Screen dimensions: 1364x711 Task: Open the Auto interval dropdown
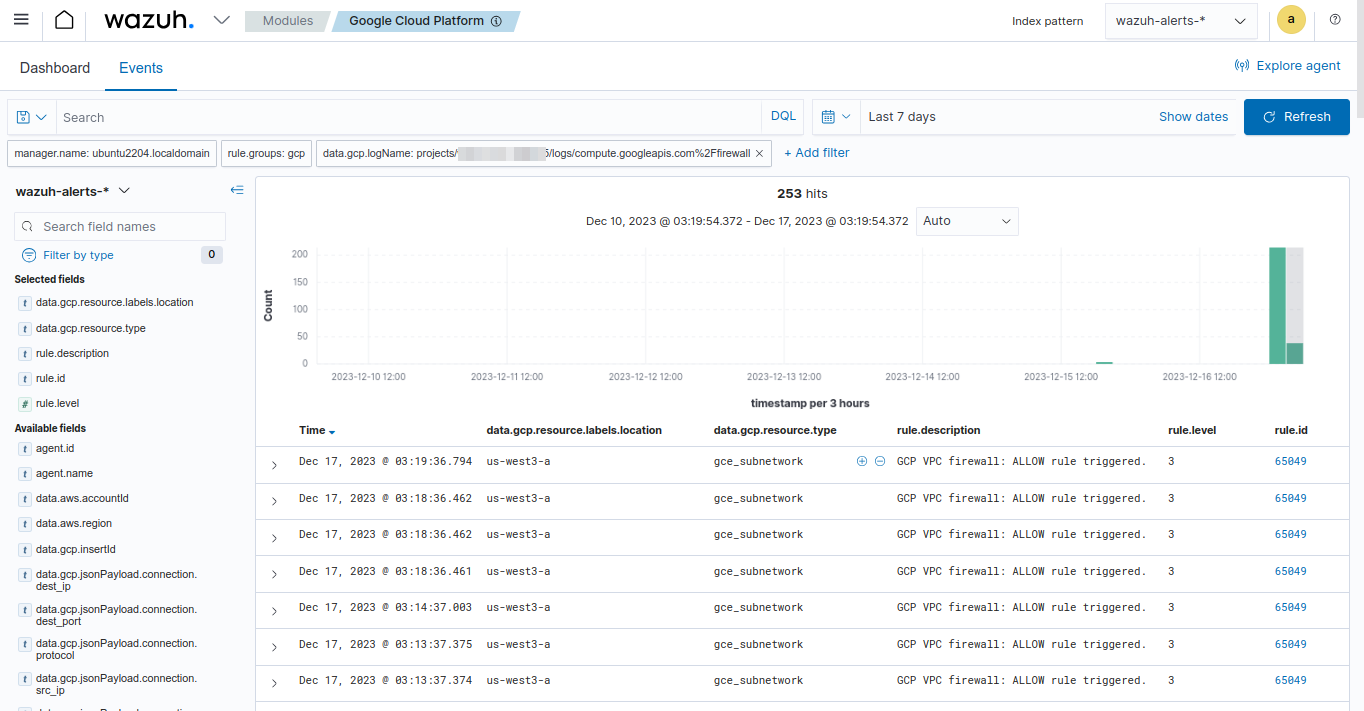coord(967,221)
